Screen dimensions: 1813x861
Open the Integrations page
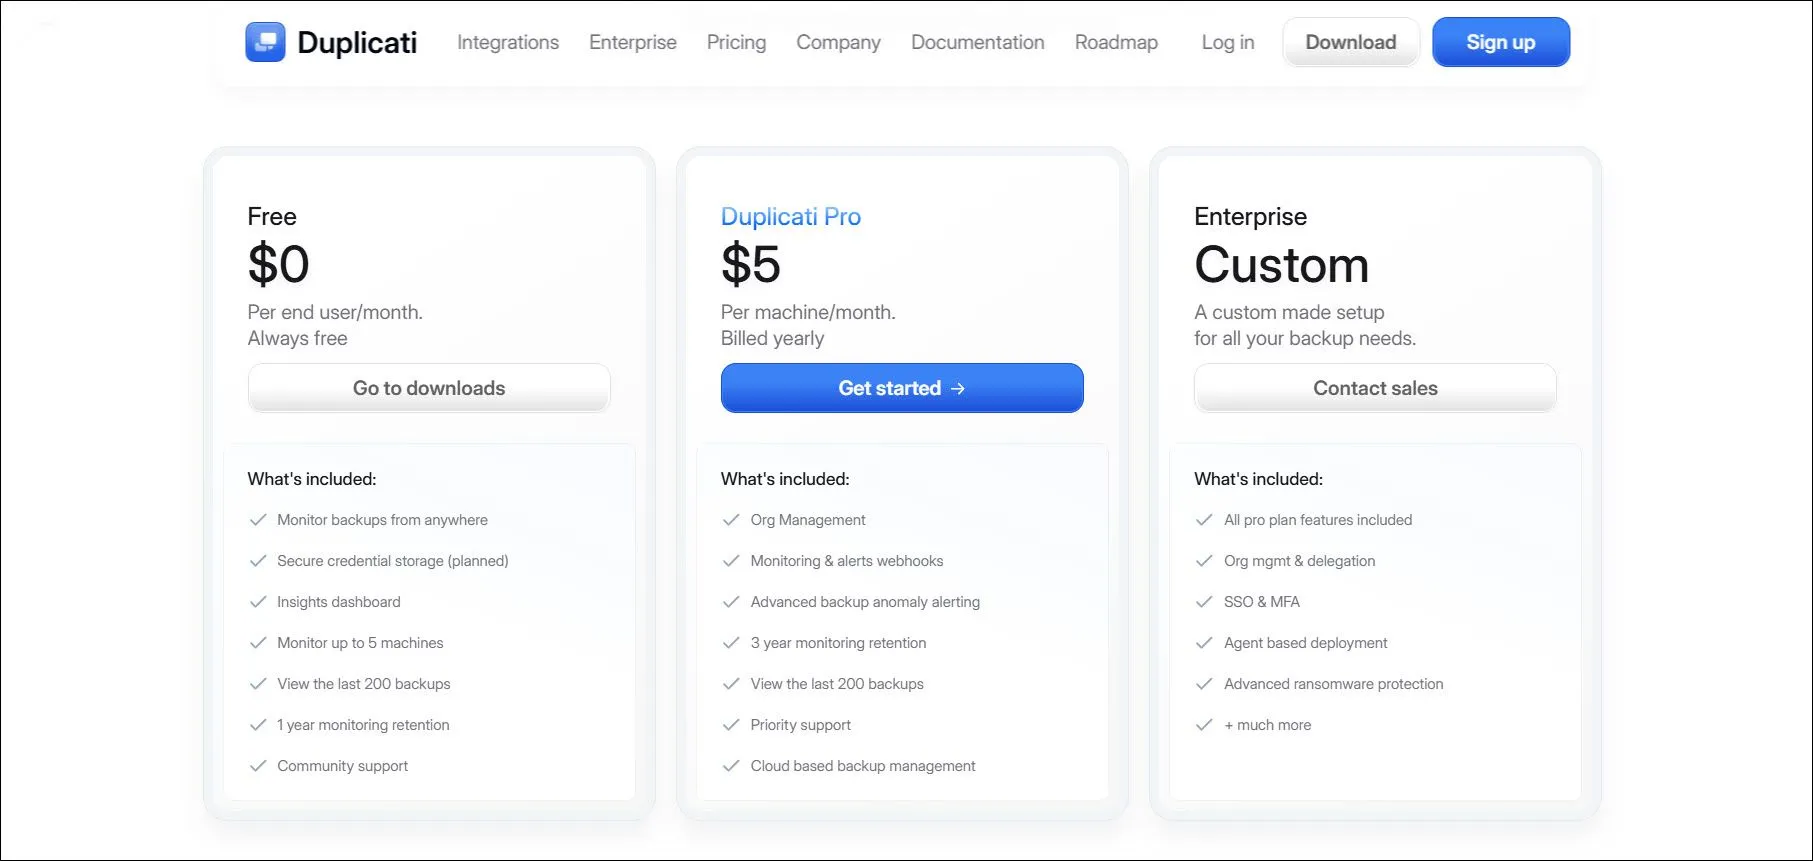click(507, 42)
